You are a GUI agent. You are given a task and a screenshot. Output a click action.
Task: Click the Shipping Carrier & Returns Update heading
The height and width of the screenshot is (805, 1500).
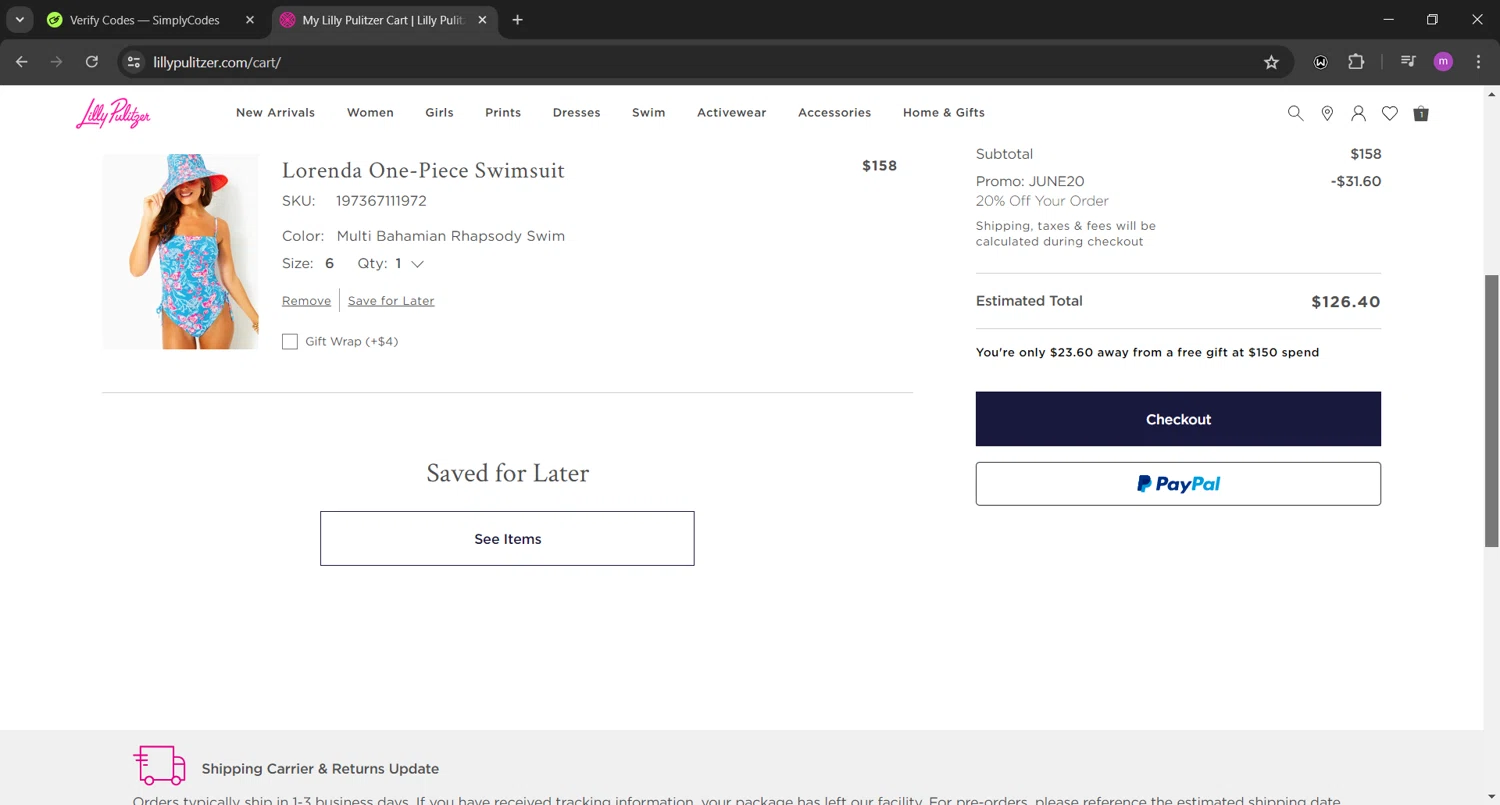320,769
